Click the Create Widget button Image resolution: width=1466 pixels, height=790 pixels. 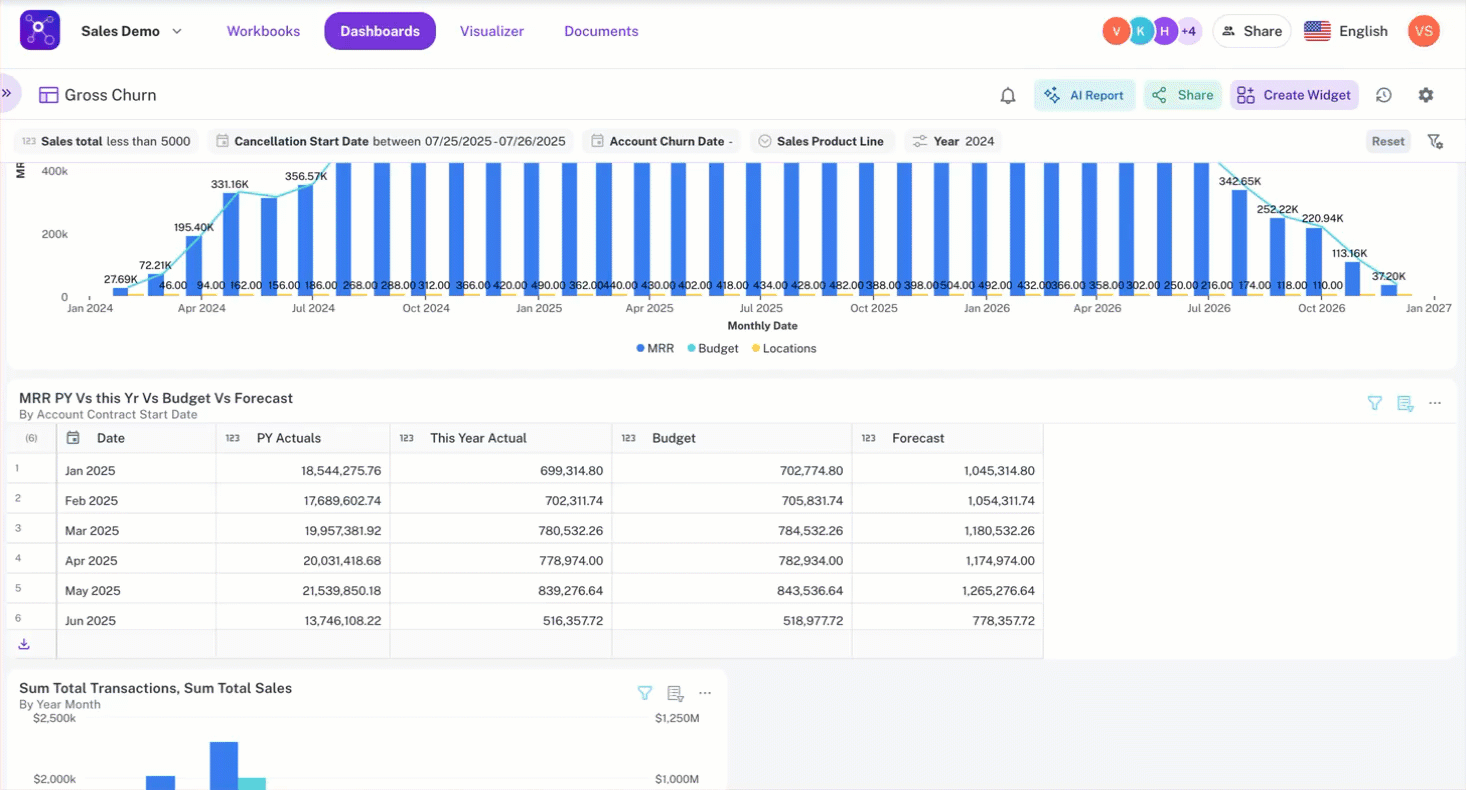click(x=1294, y=95)
